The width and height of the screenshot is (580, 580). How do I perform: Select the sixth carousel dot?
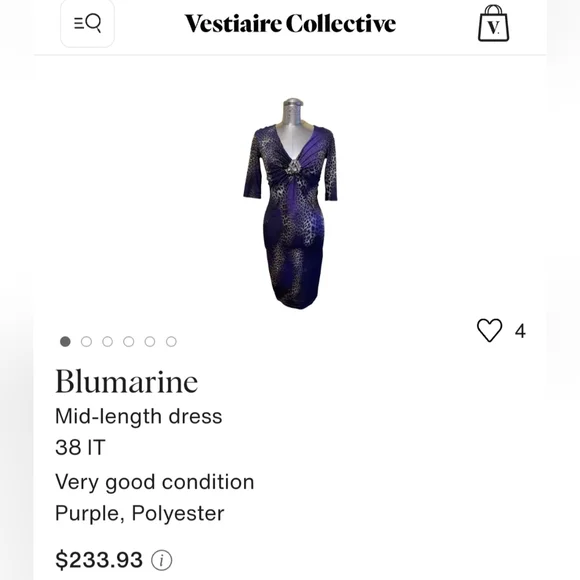pos(171,341)
